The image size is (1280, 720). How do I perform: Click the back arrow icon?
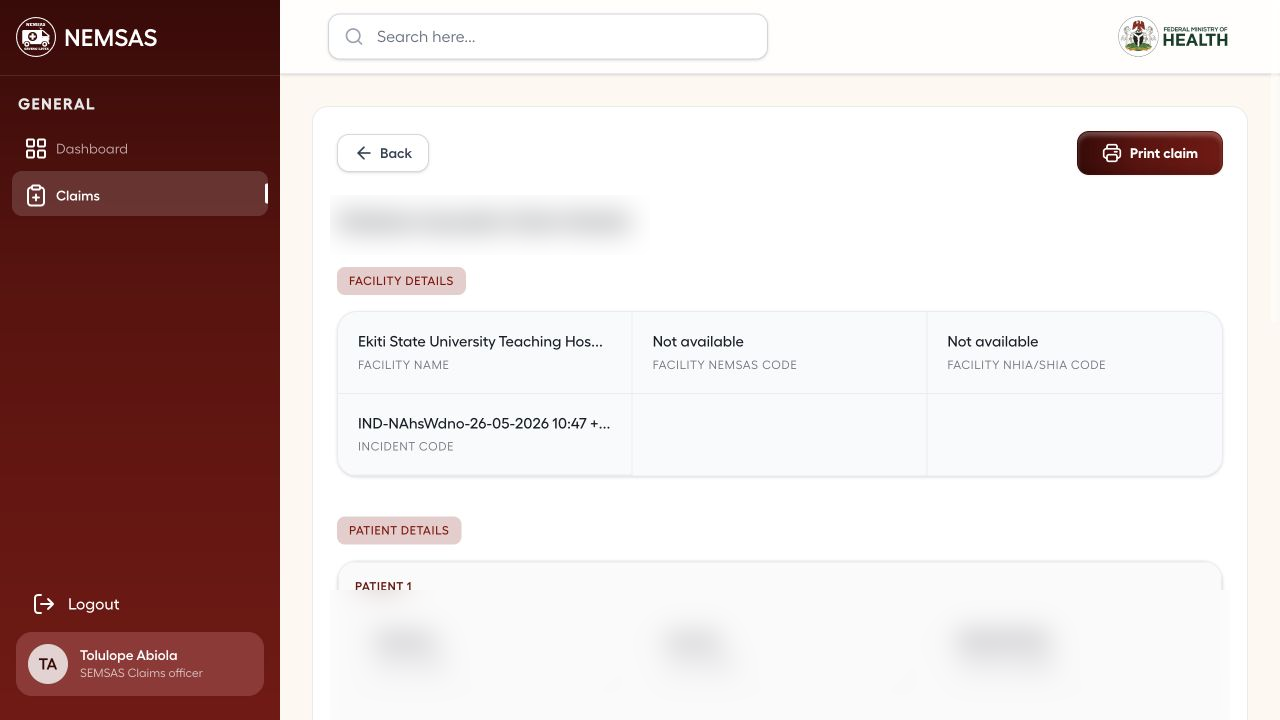pyautogui.click(x=364, y=153)
